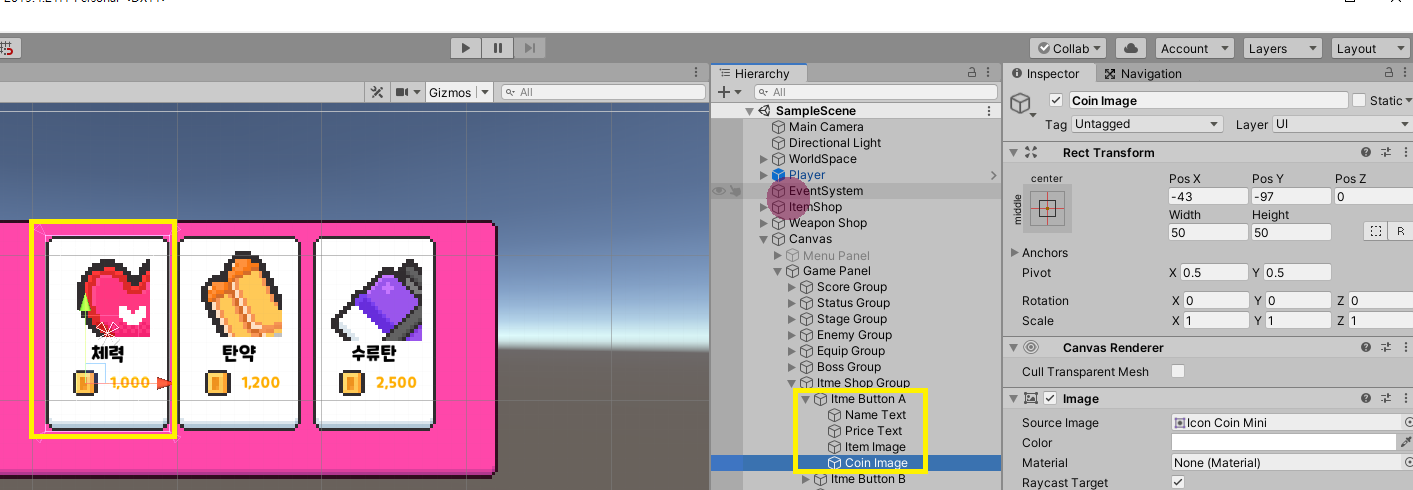
Task: Open the Layout dropdown
Action: (x=1370, y=48)
